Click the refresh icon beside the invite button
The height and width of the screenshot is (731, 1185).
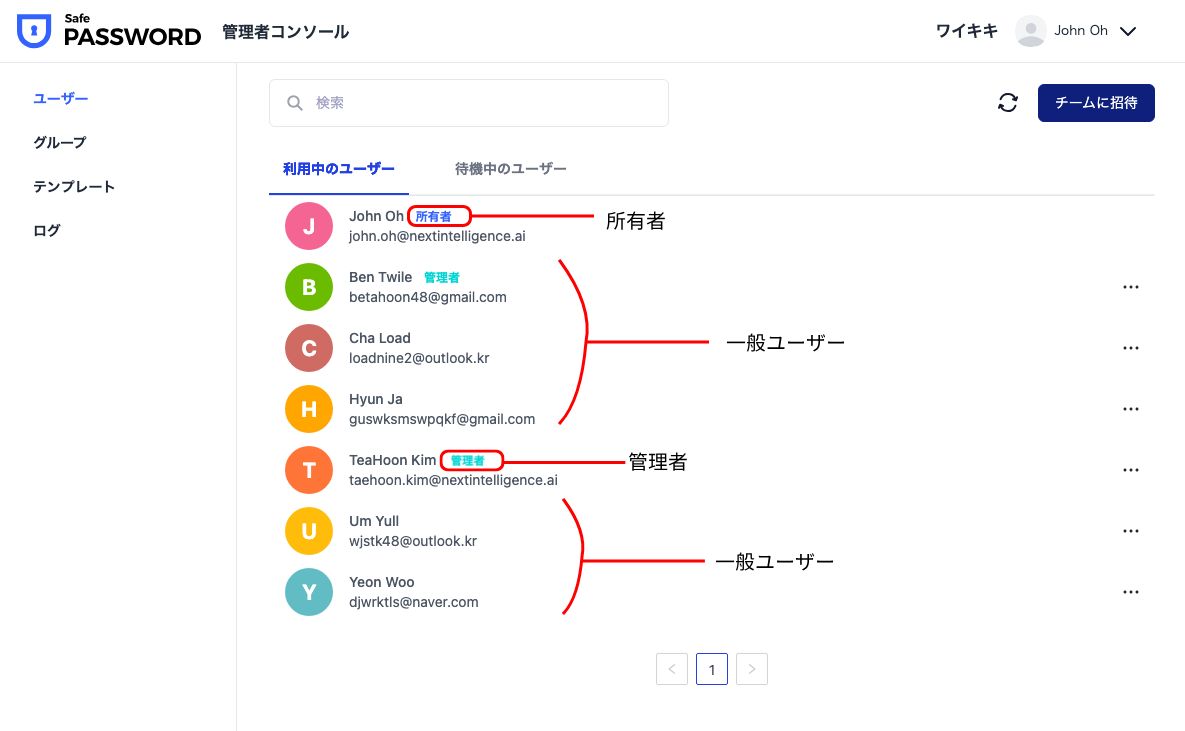pyautogui.click(x=1008, y=103)
